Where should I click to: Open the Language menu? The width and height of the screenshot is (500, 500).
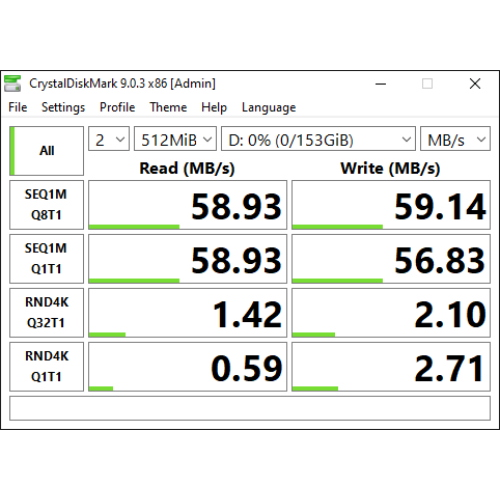[x=269, y=107]
